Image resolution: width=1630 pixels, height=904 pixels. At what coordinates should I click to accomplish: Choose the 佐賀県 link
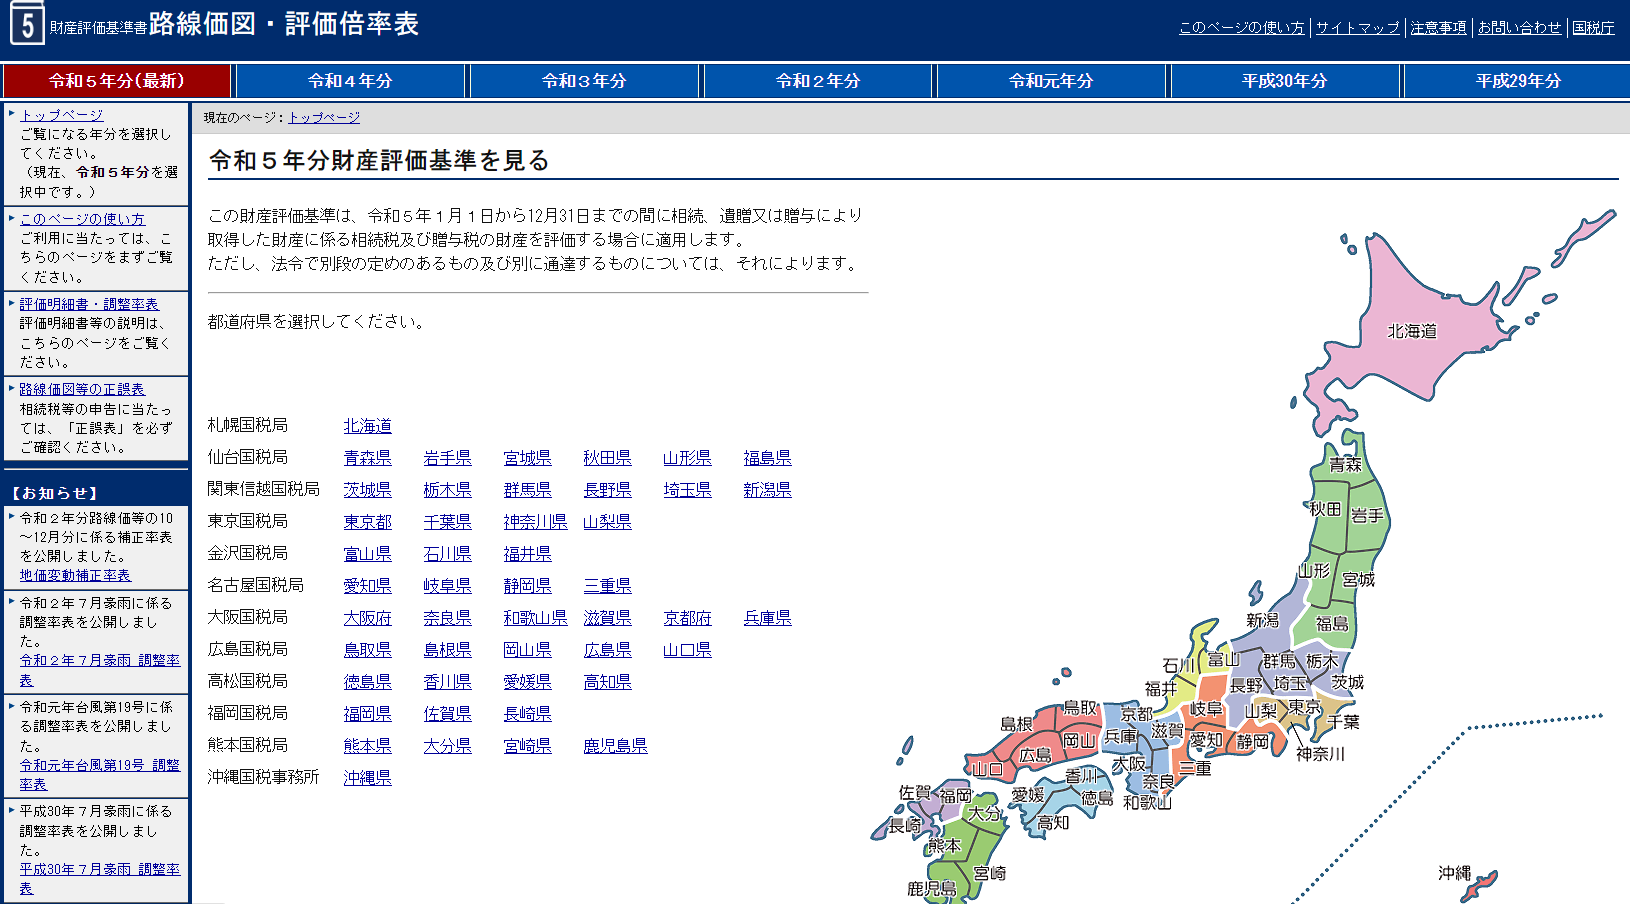tap(448, 714)
